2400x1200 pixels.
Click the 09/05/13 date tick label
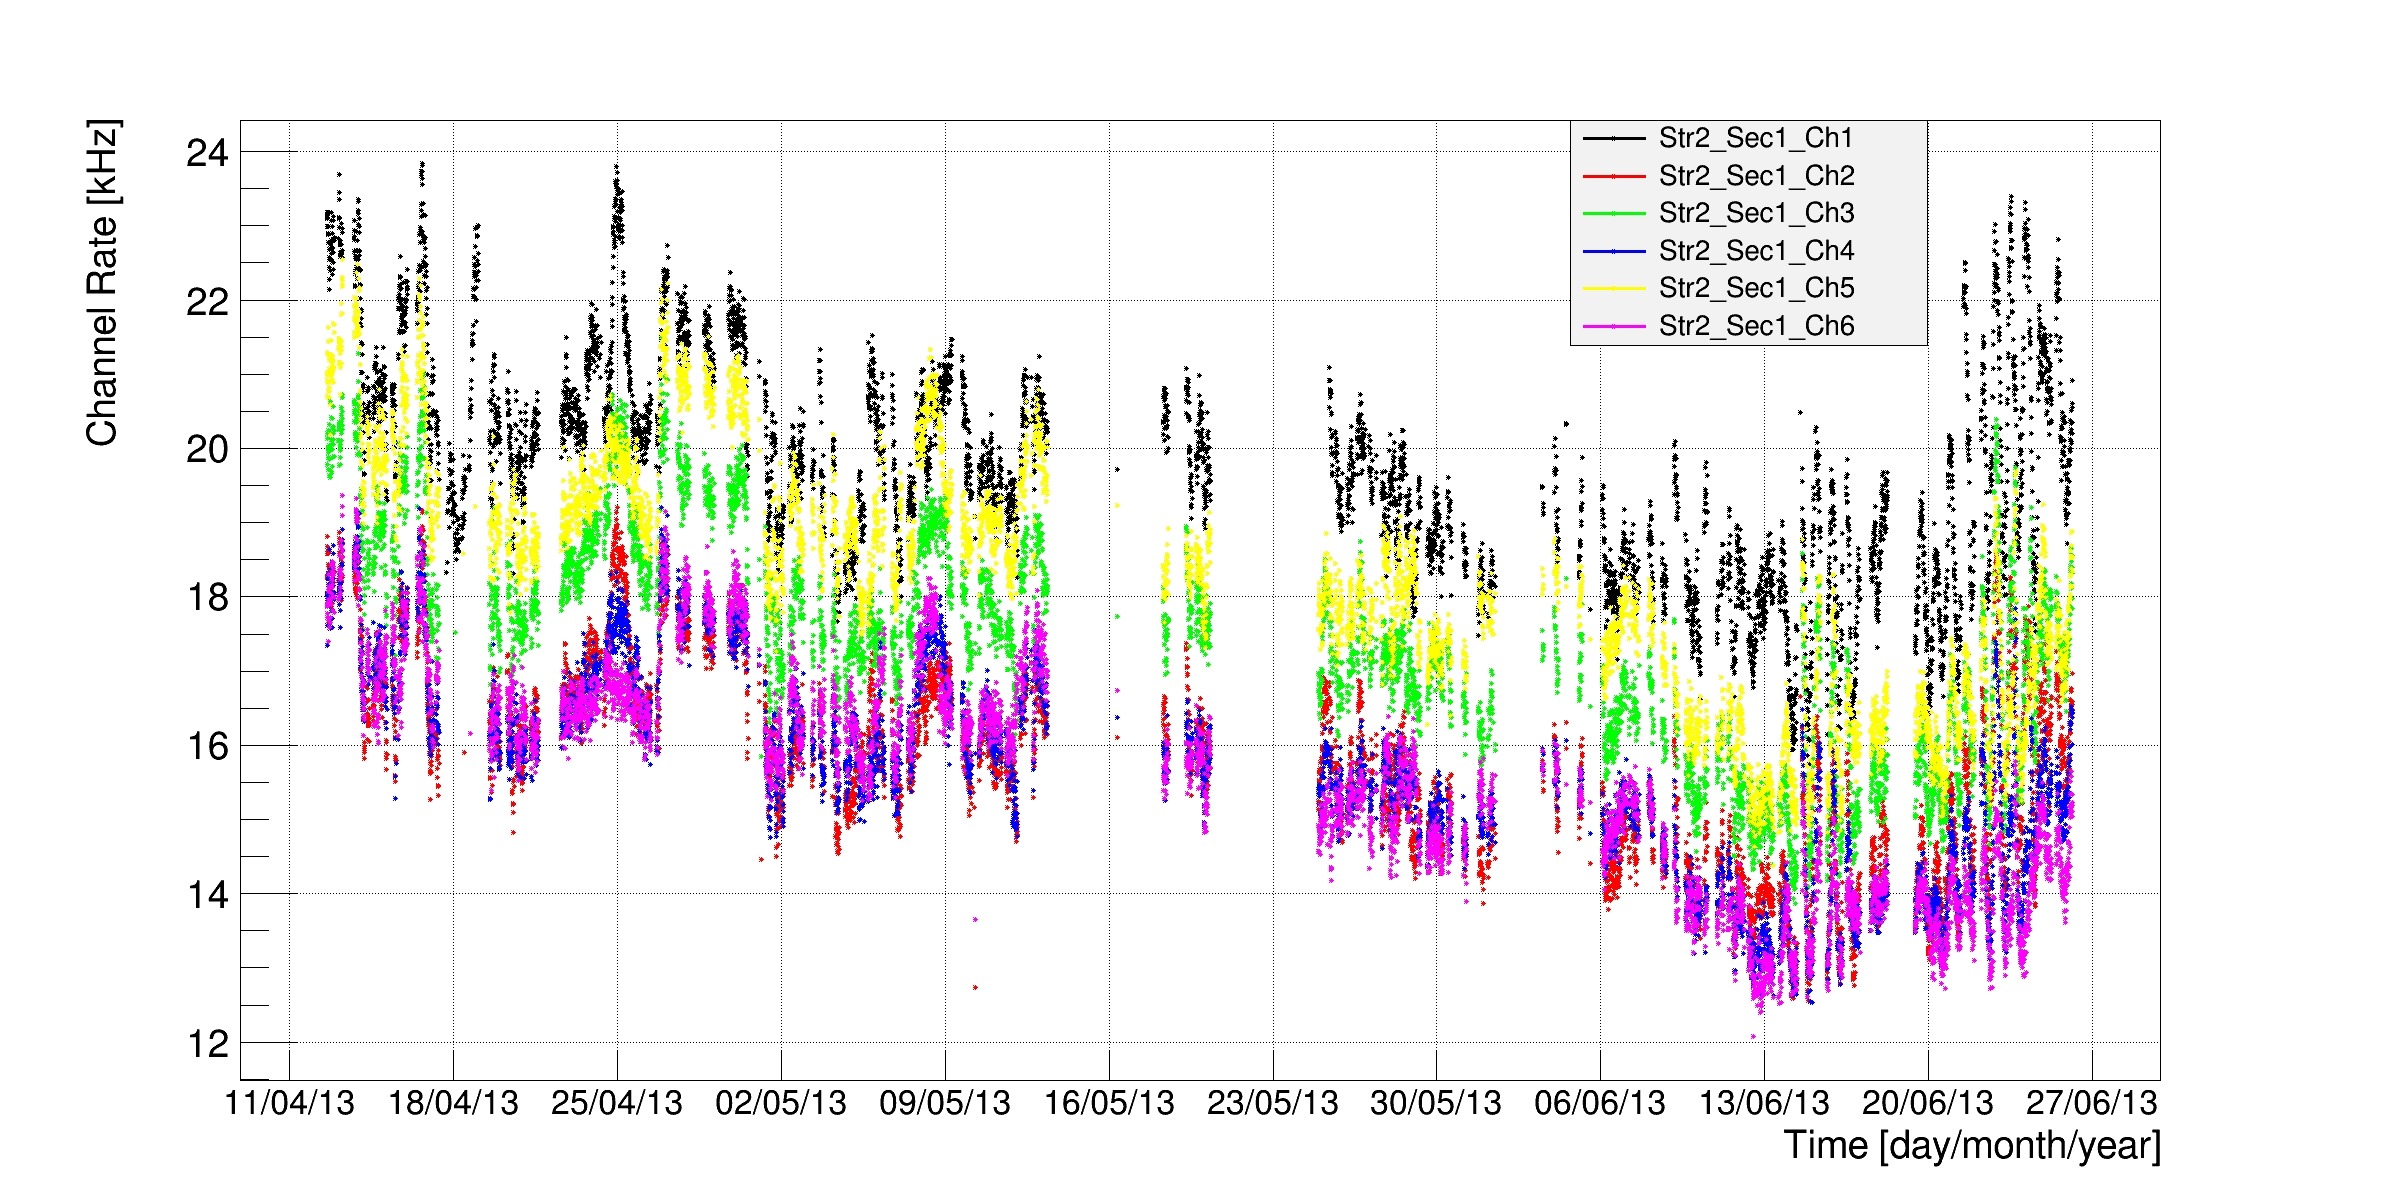tap(944, 1103)
